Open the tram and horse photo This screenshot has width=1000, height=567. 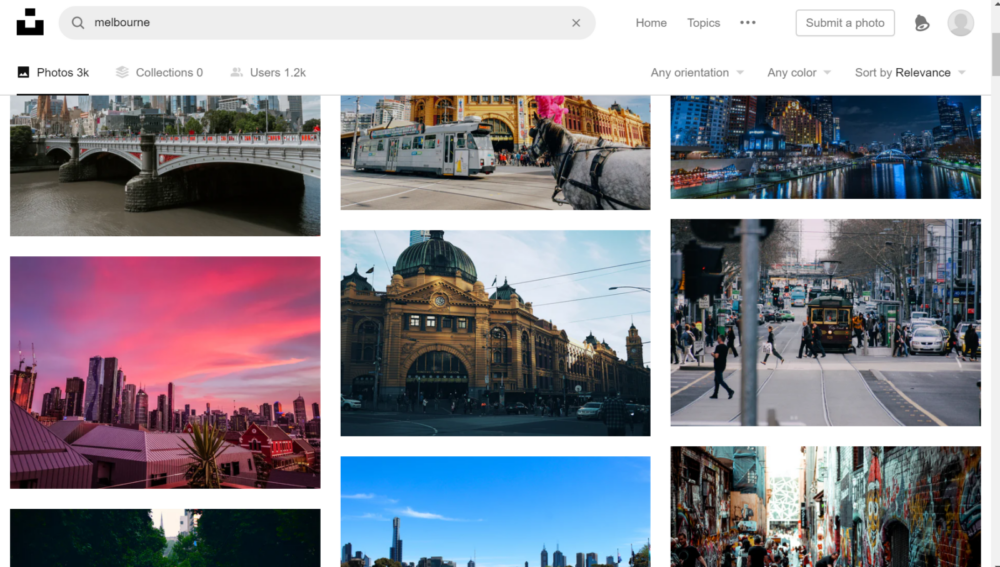coord(496,152)
